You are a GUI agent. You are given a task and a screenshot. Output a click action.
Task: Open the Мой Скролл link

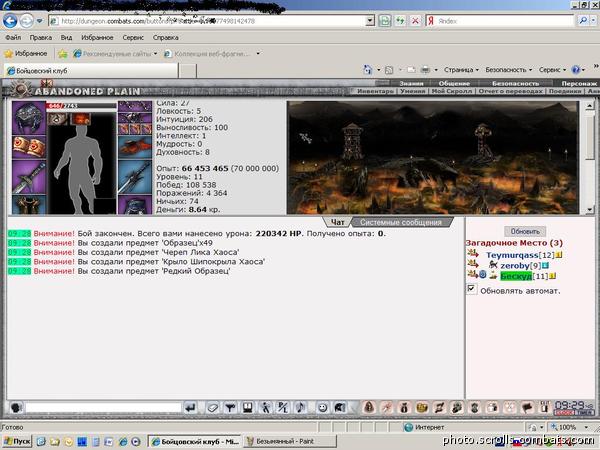coord(452,91)
